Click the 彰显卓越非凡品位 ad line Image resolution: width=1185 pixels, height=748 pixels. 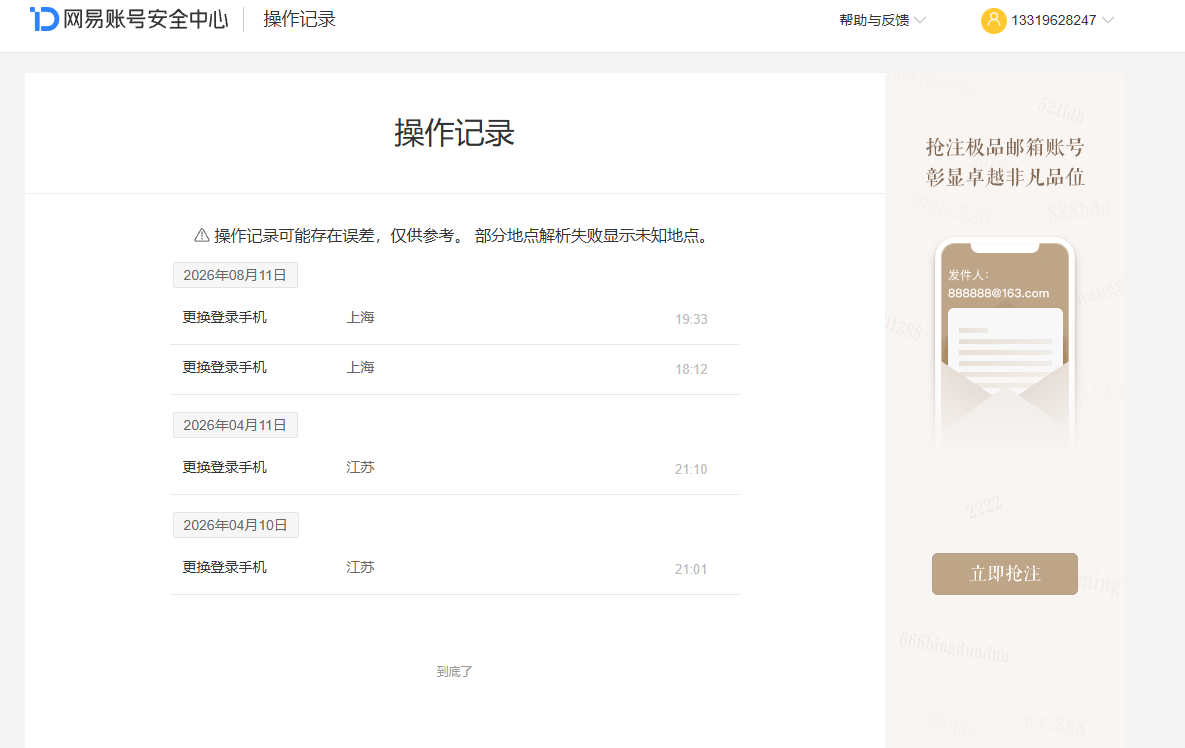click(x=1005, y=177)
